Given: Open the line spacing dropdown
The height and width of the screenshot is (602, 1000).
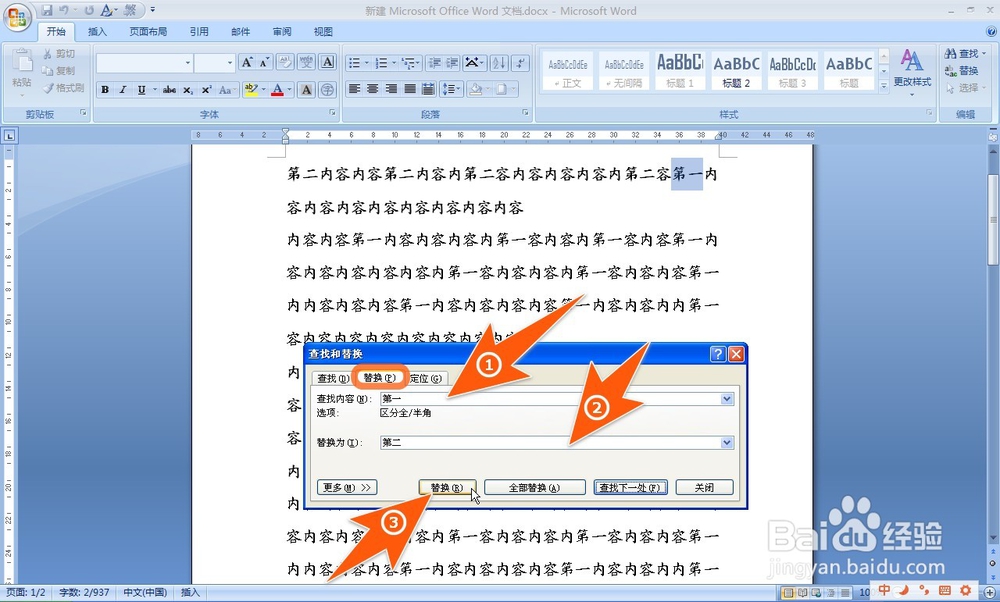Looking at the screenshot, I should [x=452, y=89].
